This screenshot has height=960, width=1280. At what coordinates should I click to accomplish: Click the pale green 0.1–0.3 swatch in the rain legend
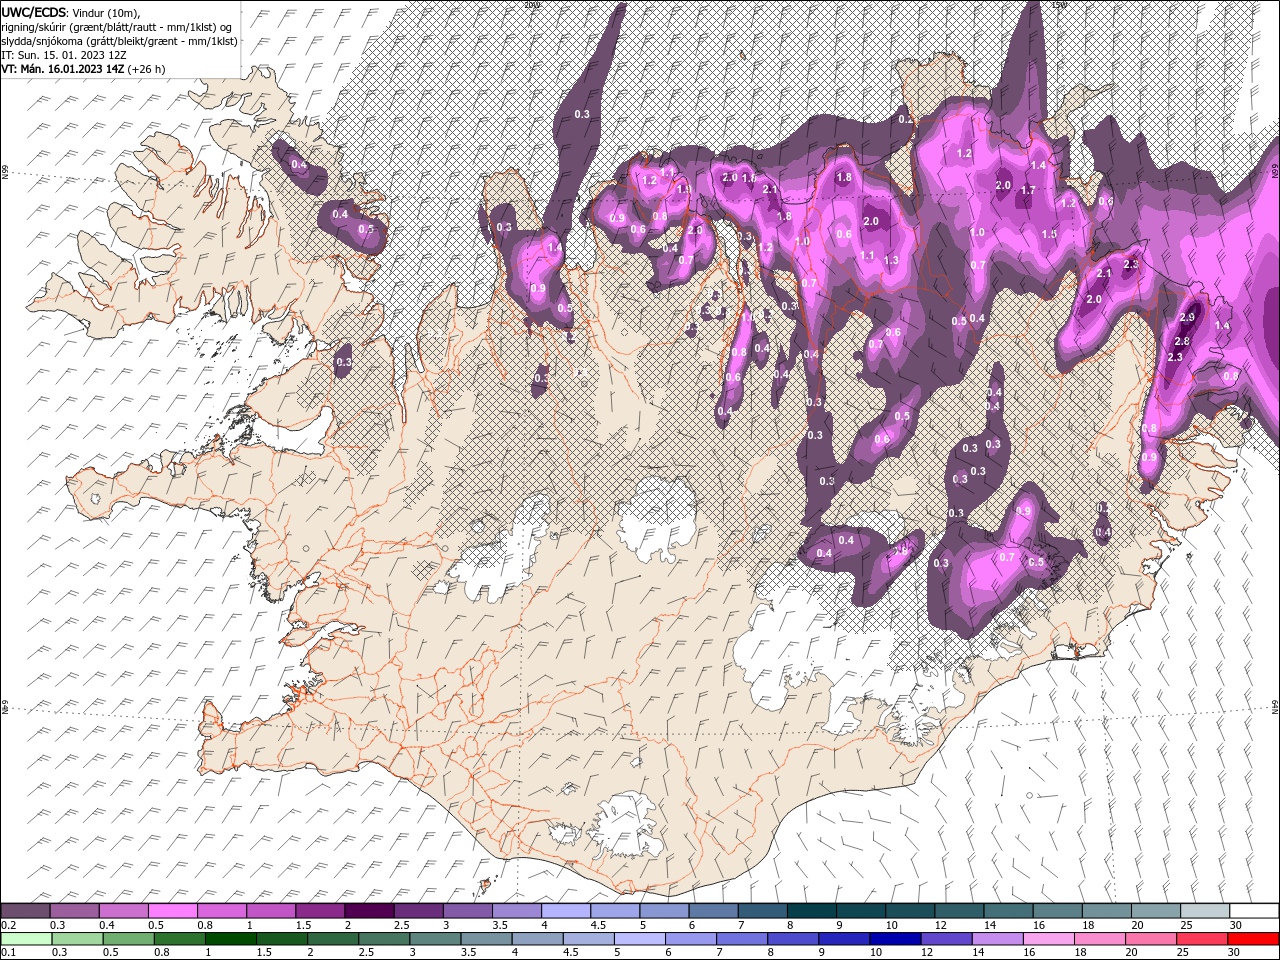click(25, 939)
